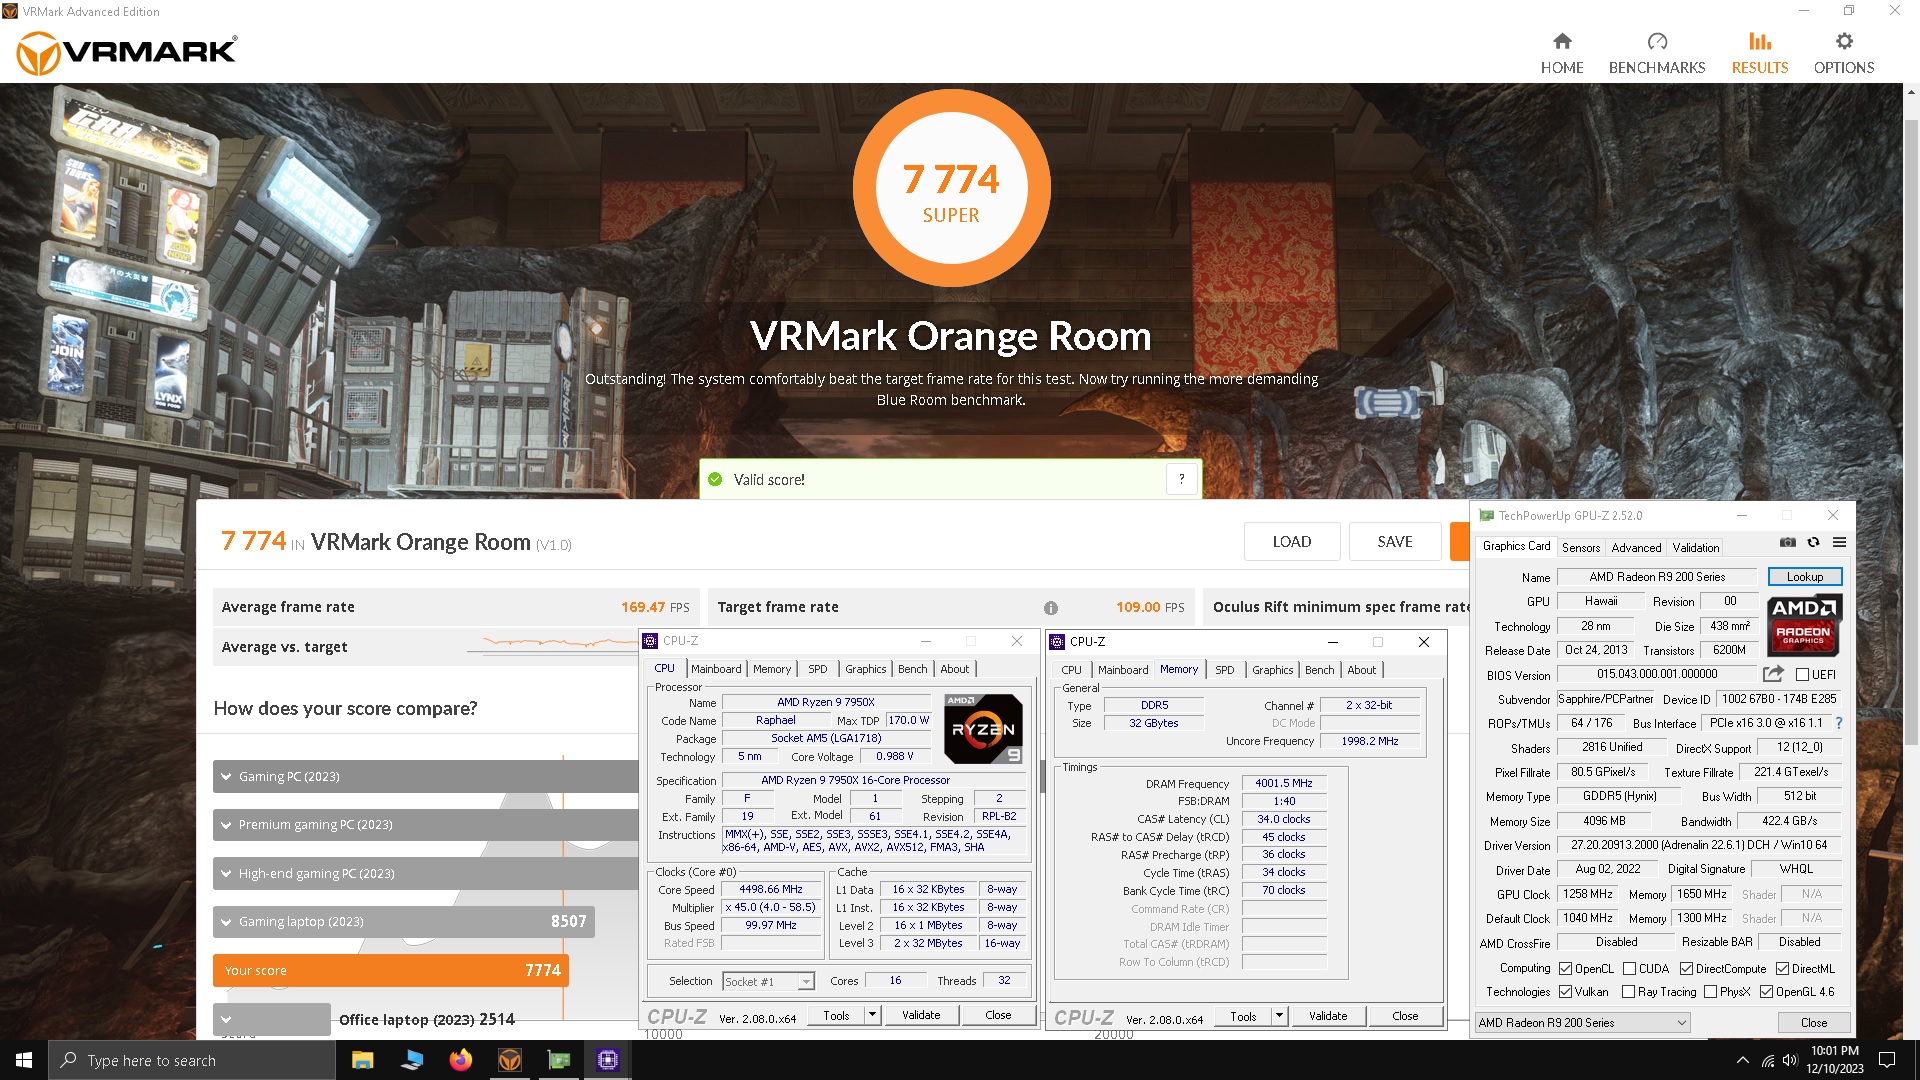Toggle the Vulkan checkbox in GPU-Z
This screenshot has height=1080, width=1920.
coord(1565,992)
